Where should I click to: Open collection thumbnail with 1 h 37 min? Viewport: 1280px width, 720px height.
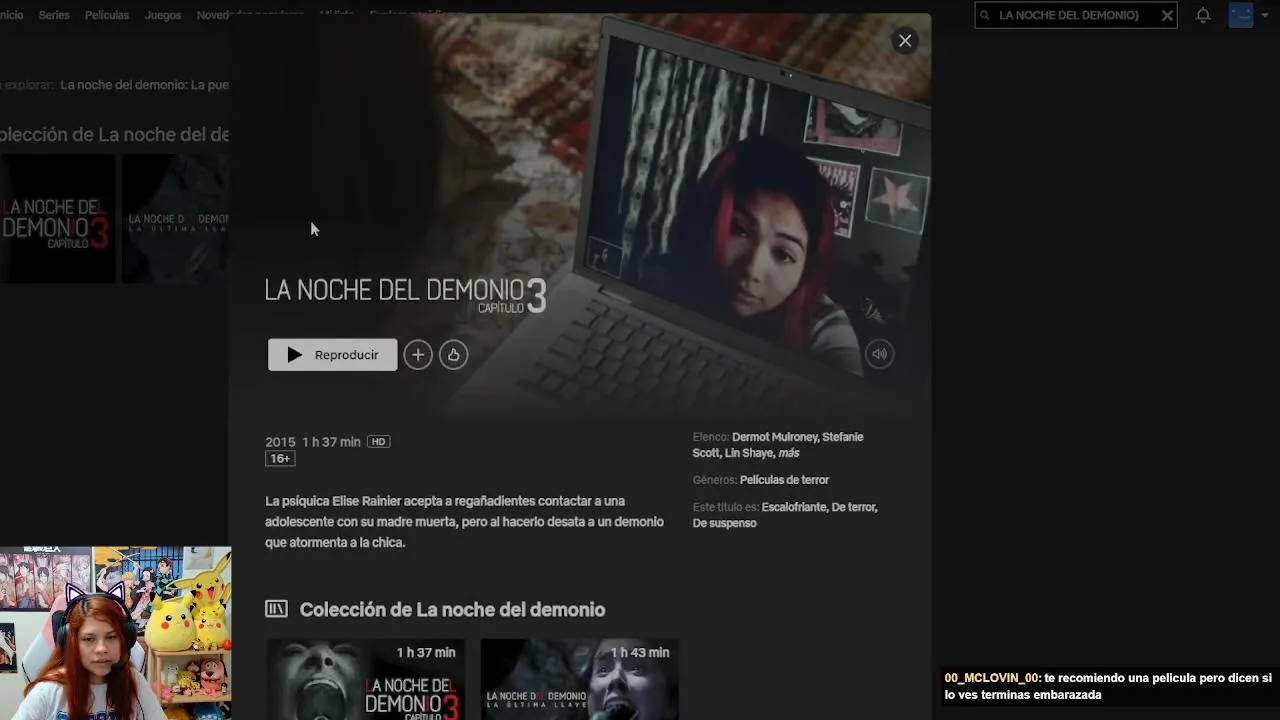pos(365,680)
